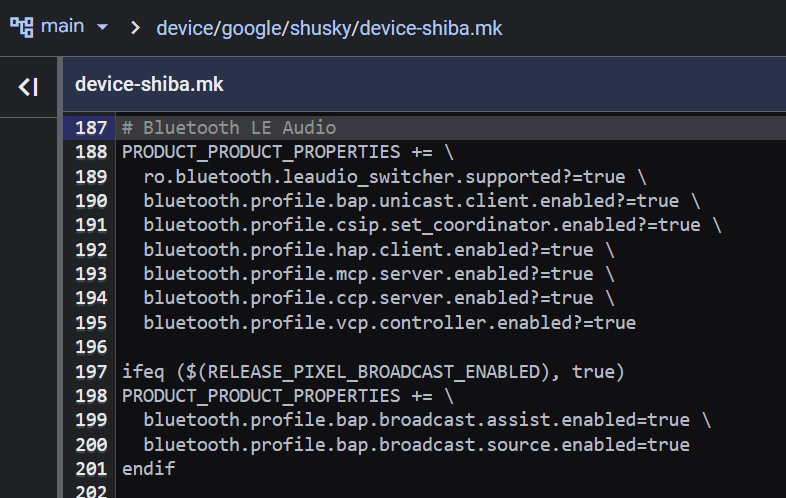Click the branch icon beside main
Screen dimensions: 786x498
(21, 27)
